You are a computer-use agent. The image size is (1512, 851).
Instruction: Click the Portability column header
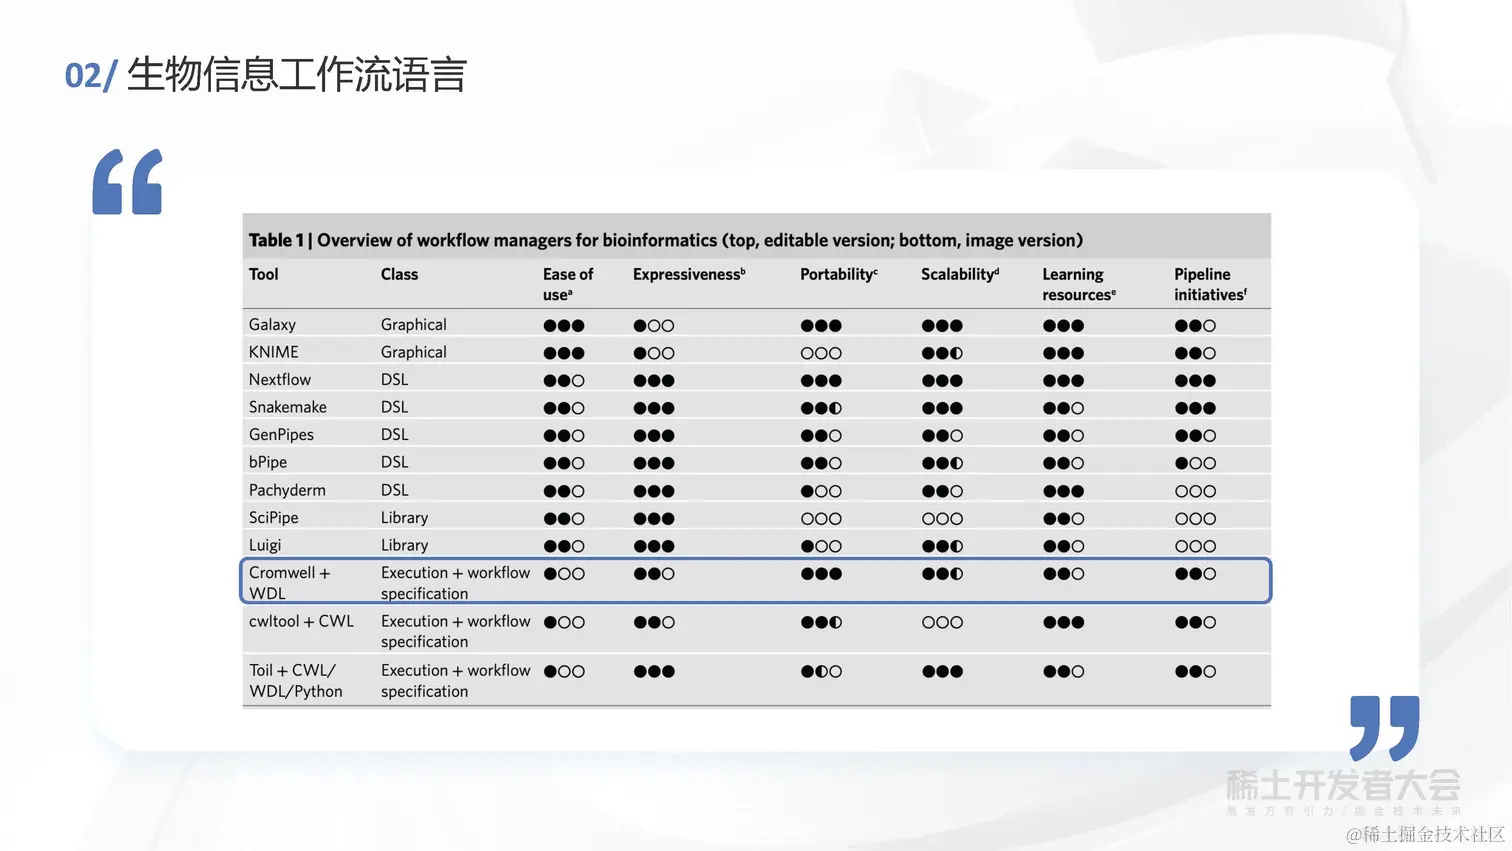[x=839, y=274]
